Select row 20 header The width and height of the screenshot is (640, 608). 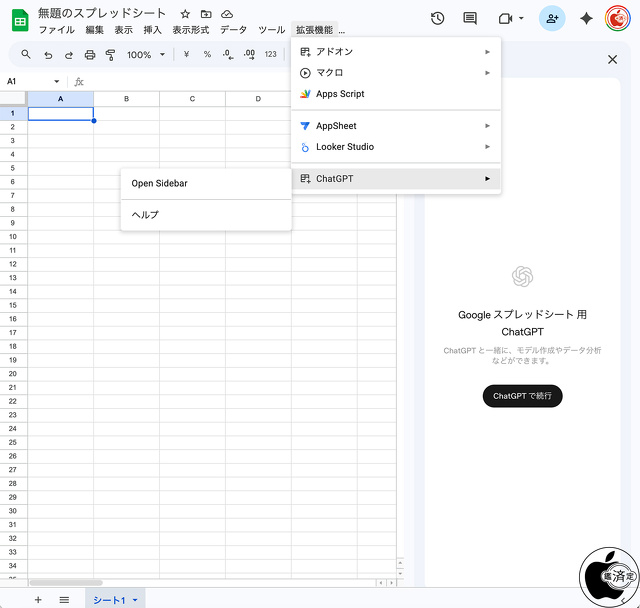[13, 374]
